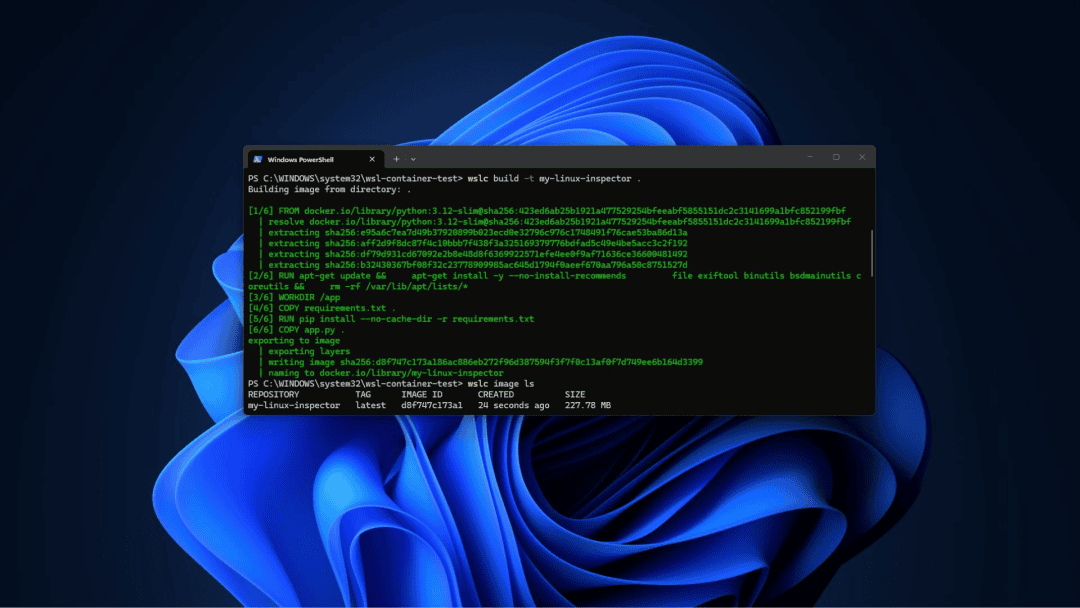This screenshot has height=608, width=1080.
Task: Minimize the PowerShell window
Action: point(810,157)
